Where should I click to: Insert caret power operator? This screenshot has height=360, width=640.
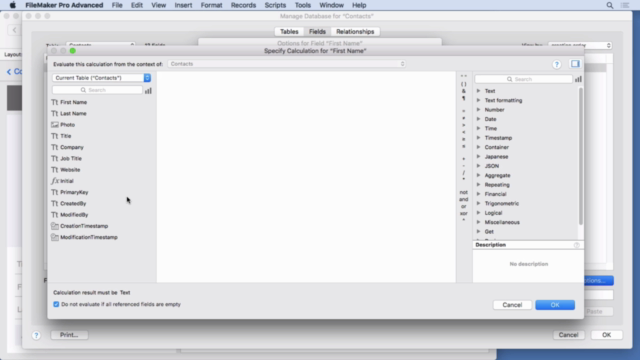tap(464, 220)
